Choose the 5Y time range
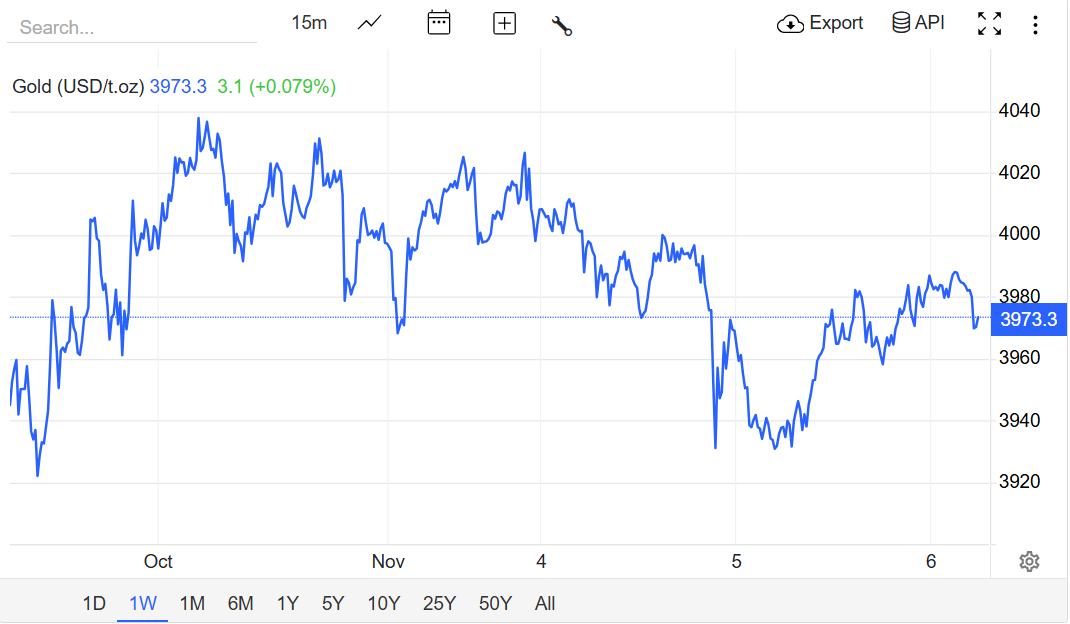The width and height of the screenshot is (1070, 624). click(x=333, y=603)
